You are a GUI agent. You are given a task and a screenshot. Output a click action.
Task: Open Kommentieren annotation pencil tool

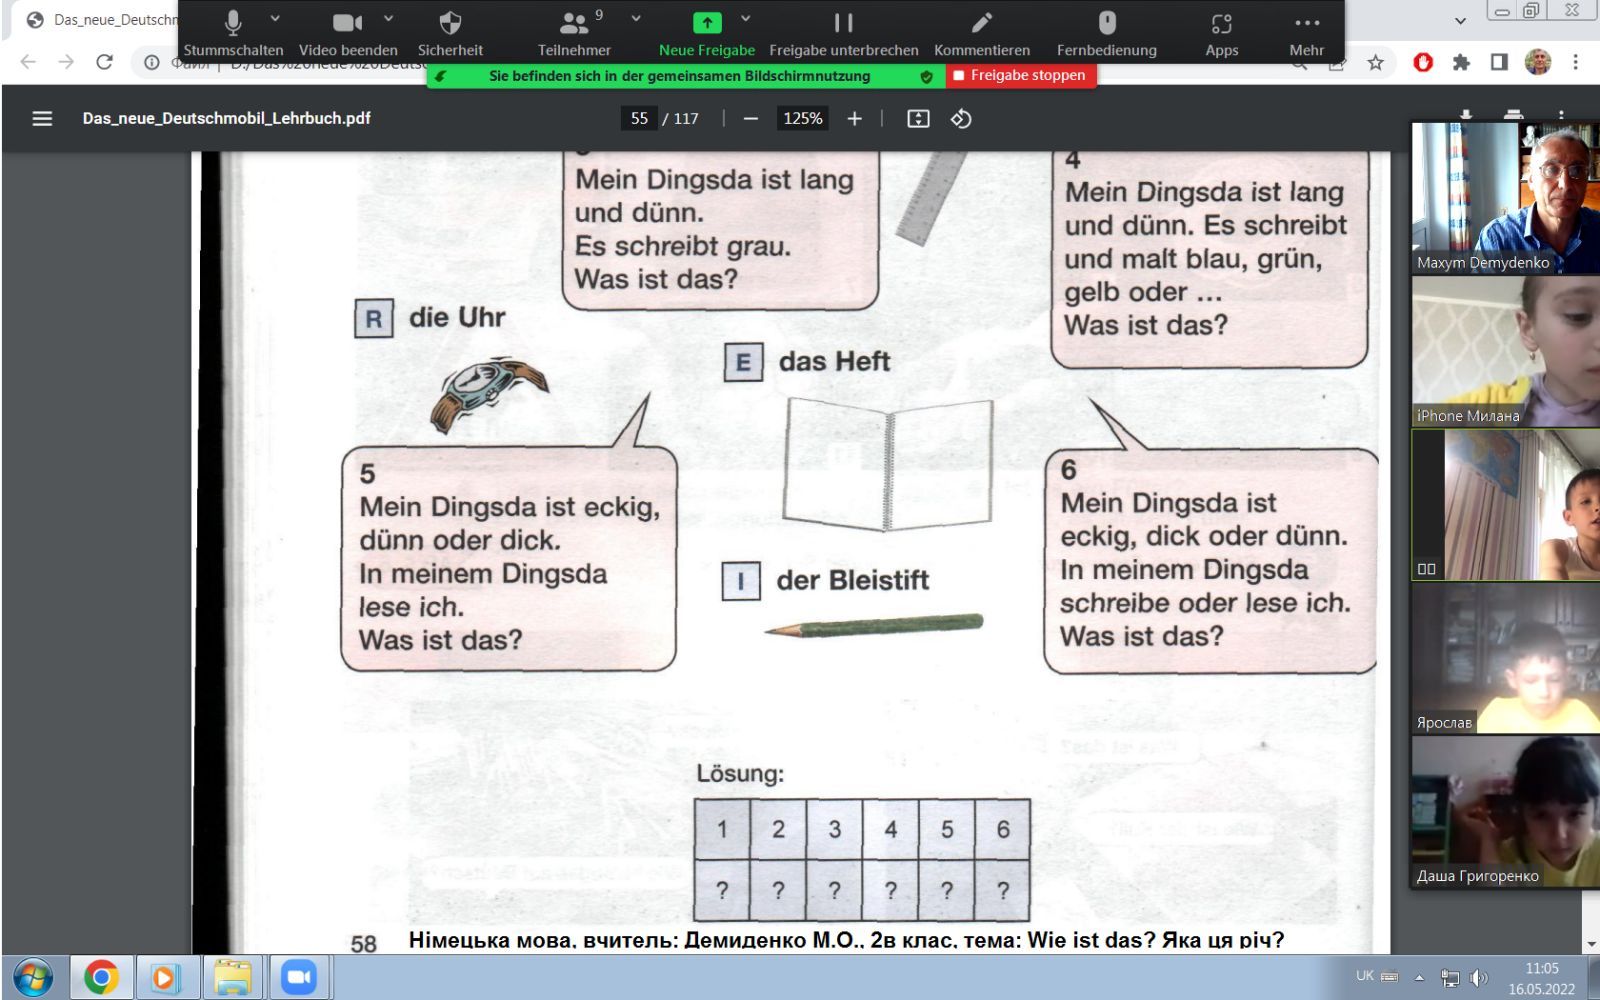pos(981,24)
